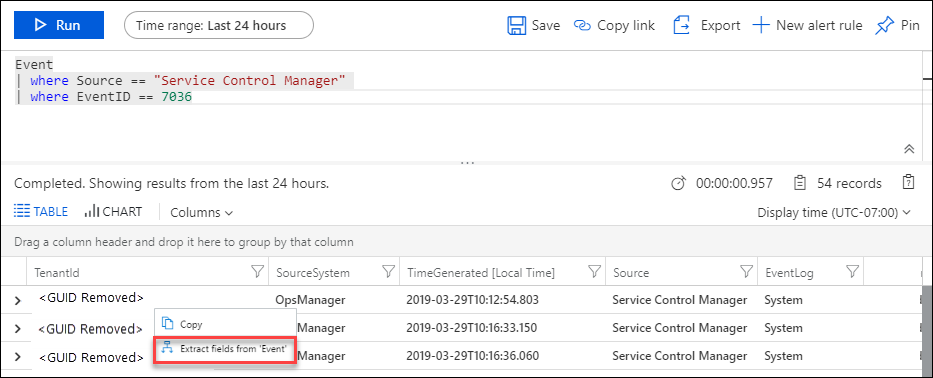Viewport: 933px width, 378px height.
Task: Collapse the query editor with double chevron
Action: (909, 149)
